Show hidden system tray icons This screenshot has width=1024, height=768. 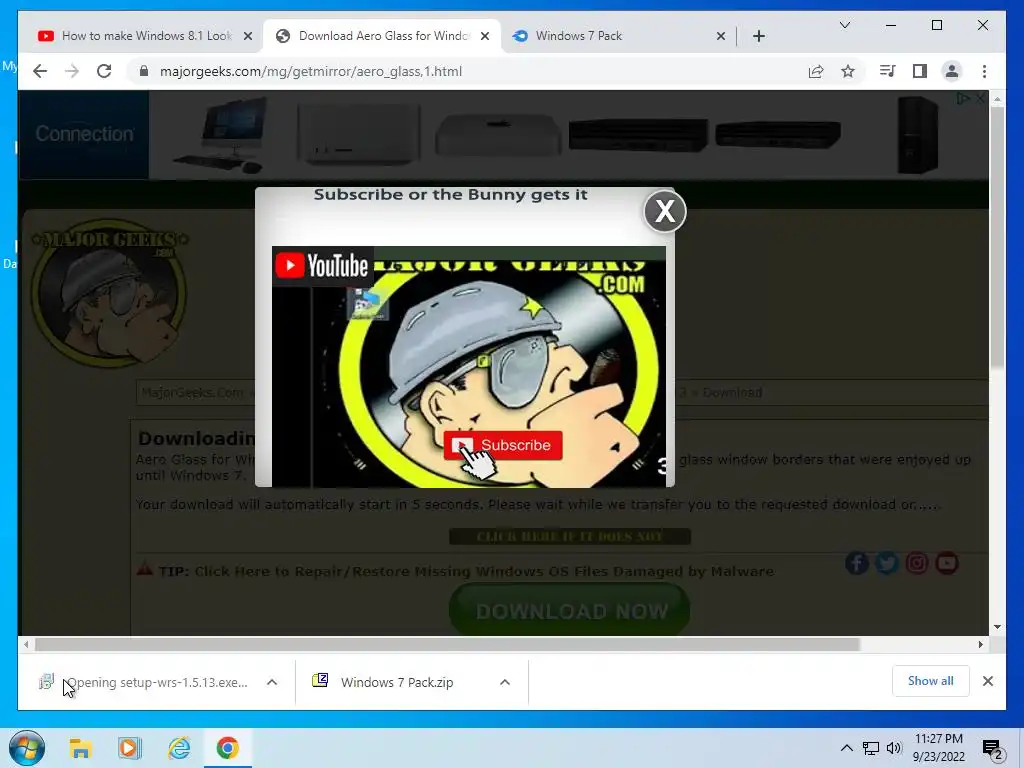pyautogui.click(x=846, y=748)
